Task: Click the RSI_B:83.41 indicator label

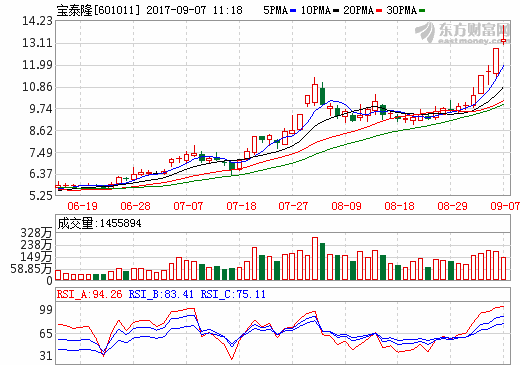Action: 161,294
